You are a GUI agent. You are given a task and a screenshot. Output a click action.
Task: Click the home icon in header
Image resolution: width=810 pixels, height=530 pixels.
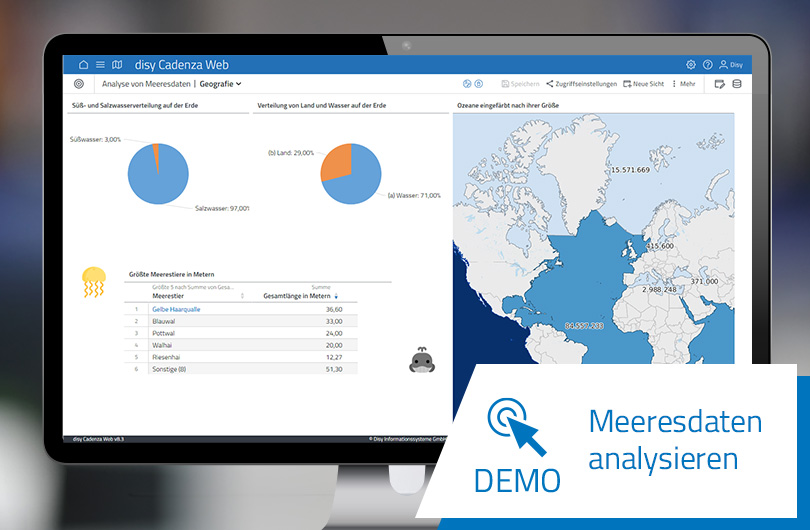(x=83, y=64)
